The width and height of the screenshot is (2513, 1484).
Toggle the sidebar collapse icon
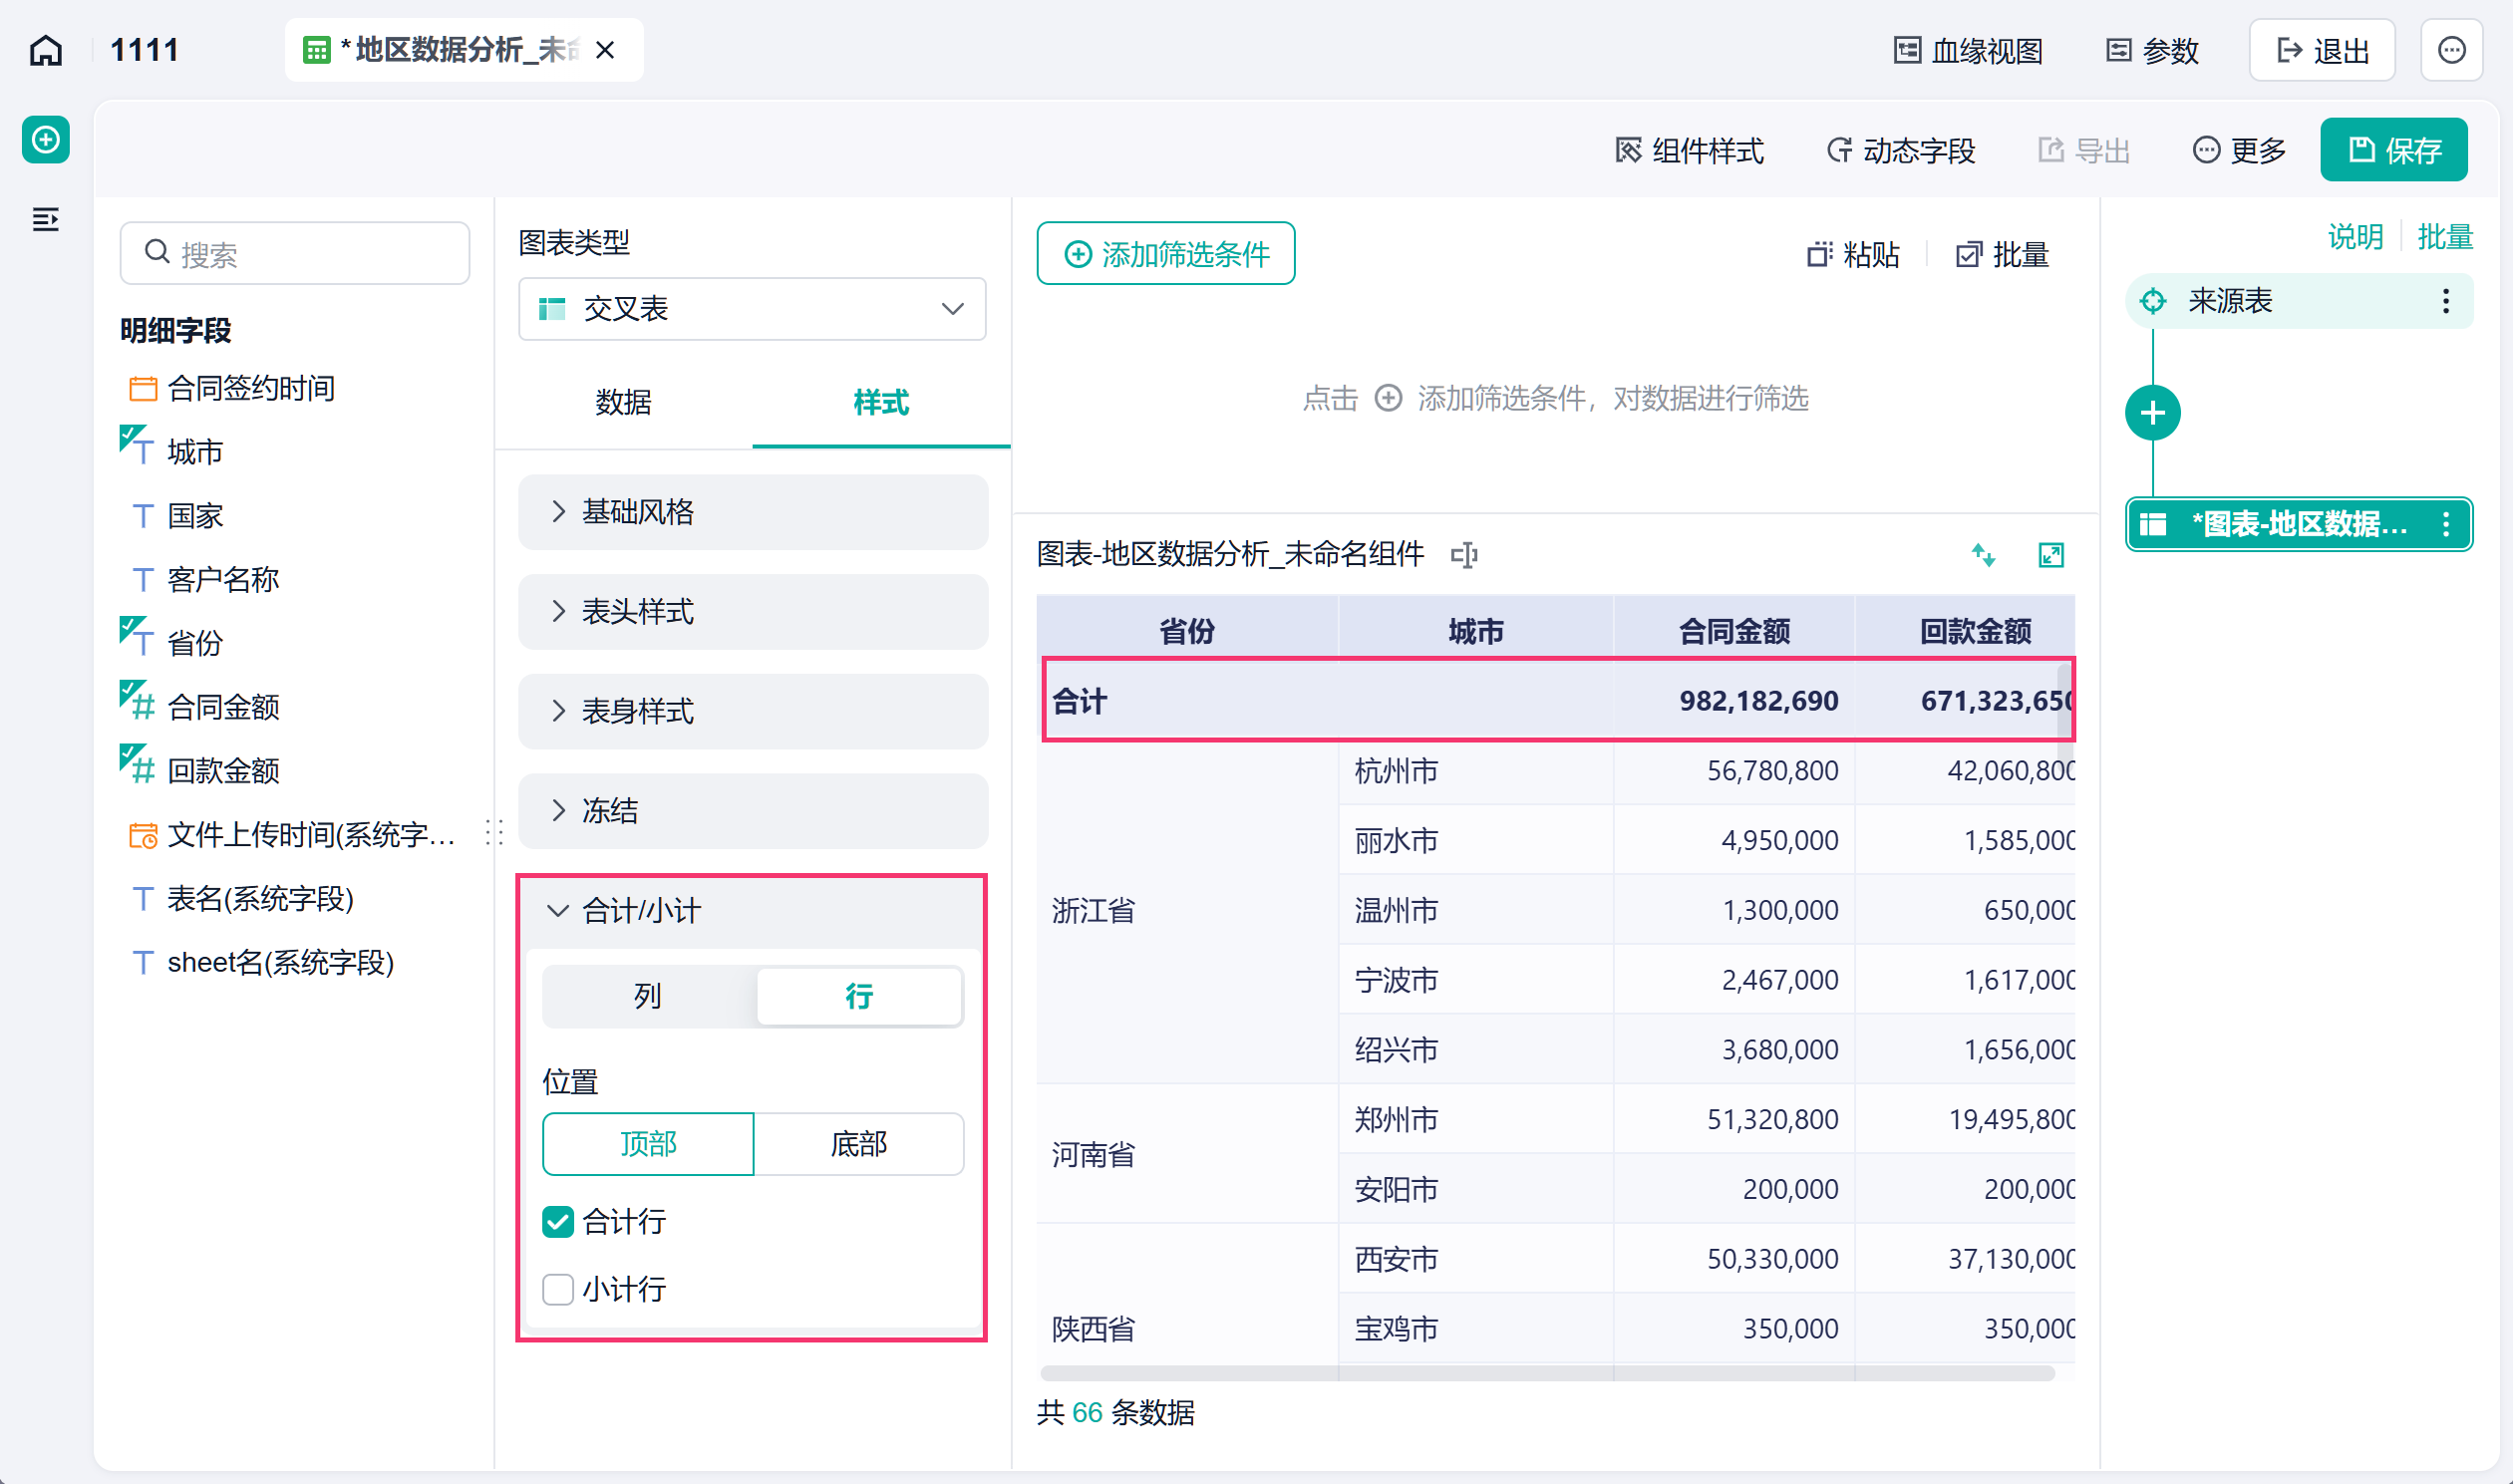click(46, 219)
